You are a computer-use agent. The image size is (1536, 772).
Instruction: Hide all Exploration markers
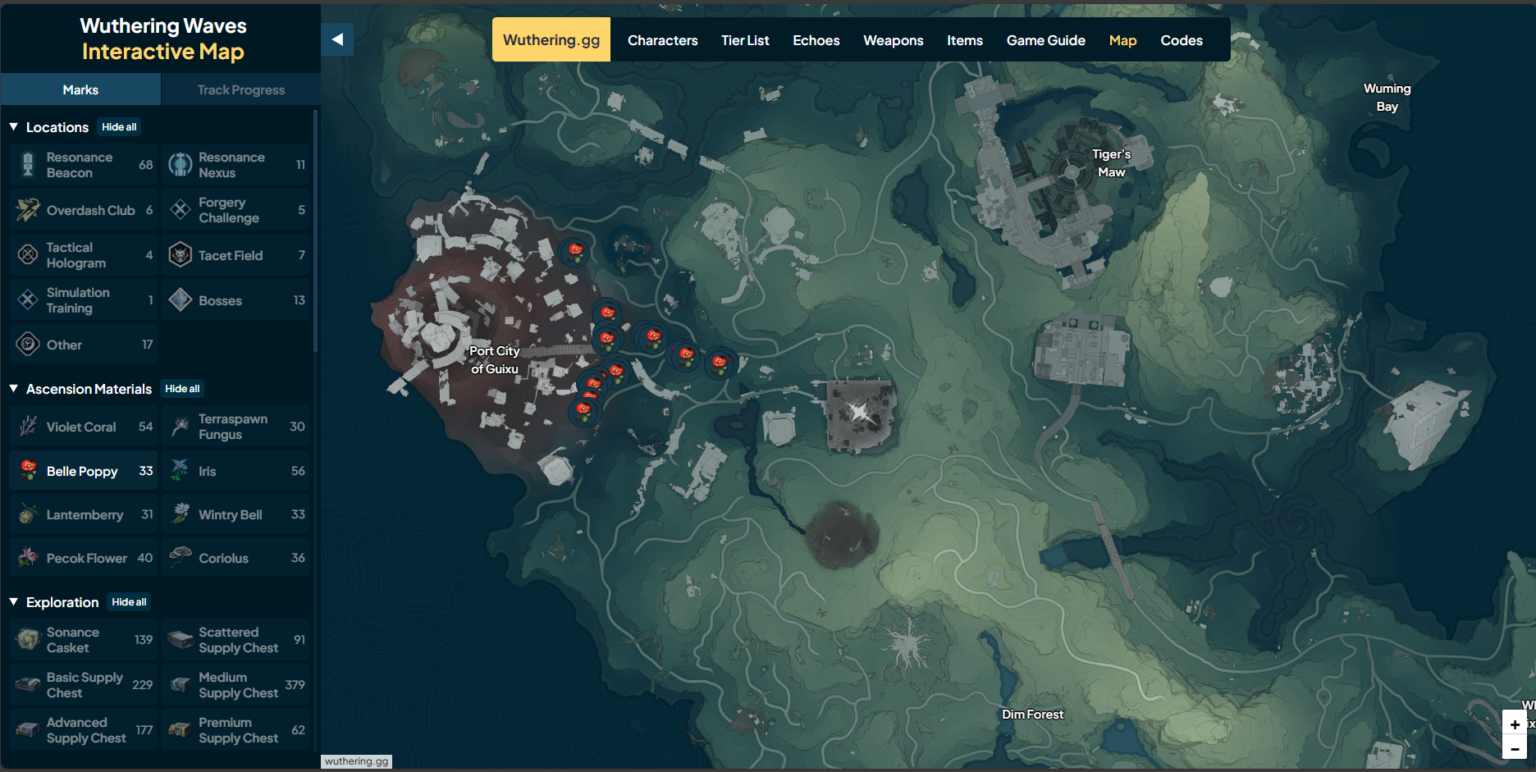click(129, 602)
